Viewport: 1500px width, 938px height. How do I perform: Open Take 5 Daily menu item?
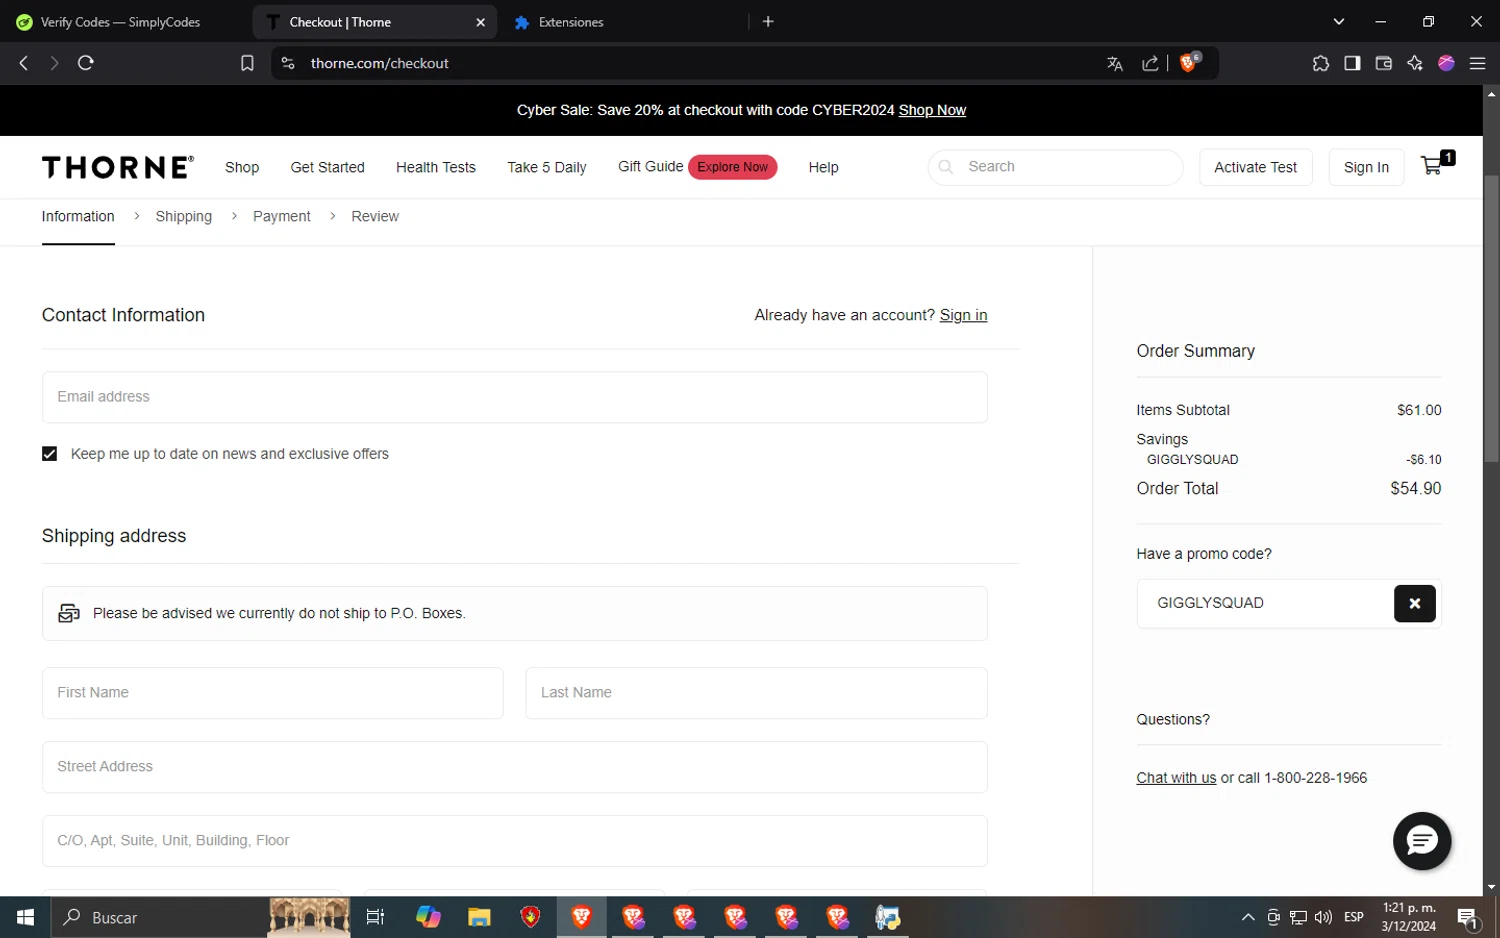point(547,167)
